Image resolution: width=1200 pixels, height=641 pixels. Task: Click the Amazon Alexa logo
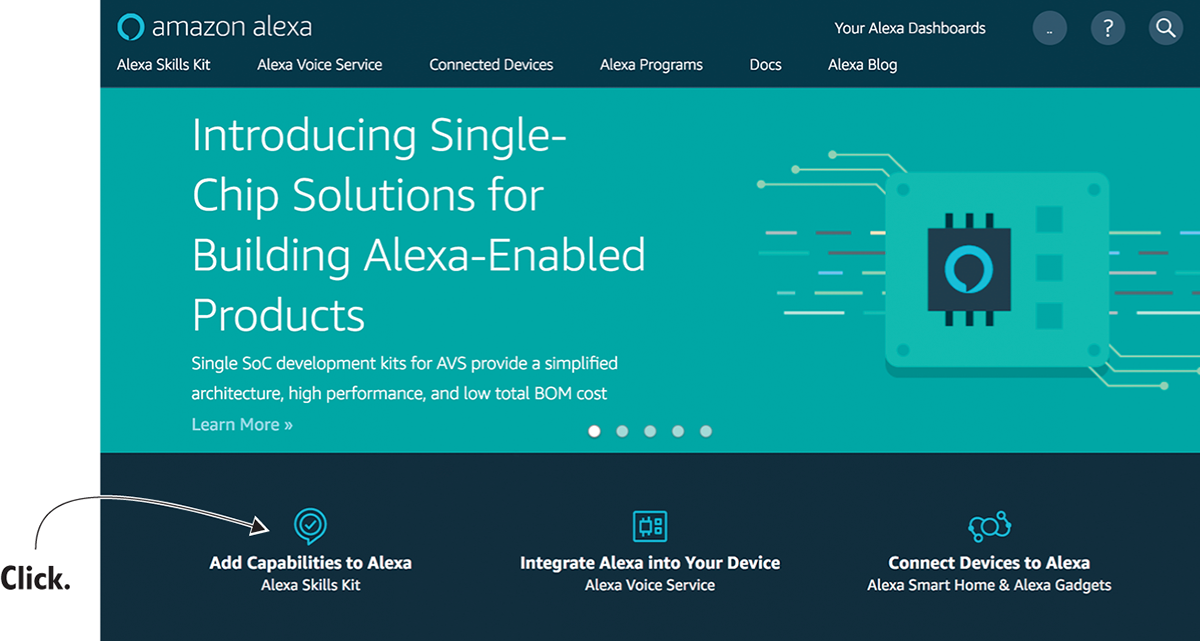pyautogui.click(x=214, y=27)
